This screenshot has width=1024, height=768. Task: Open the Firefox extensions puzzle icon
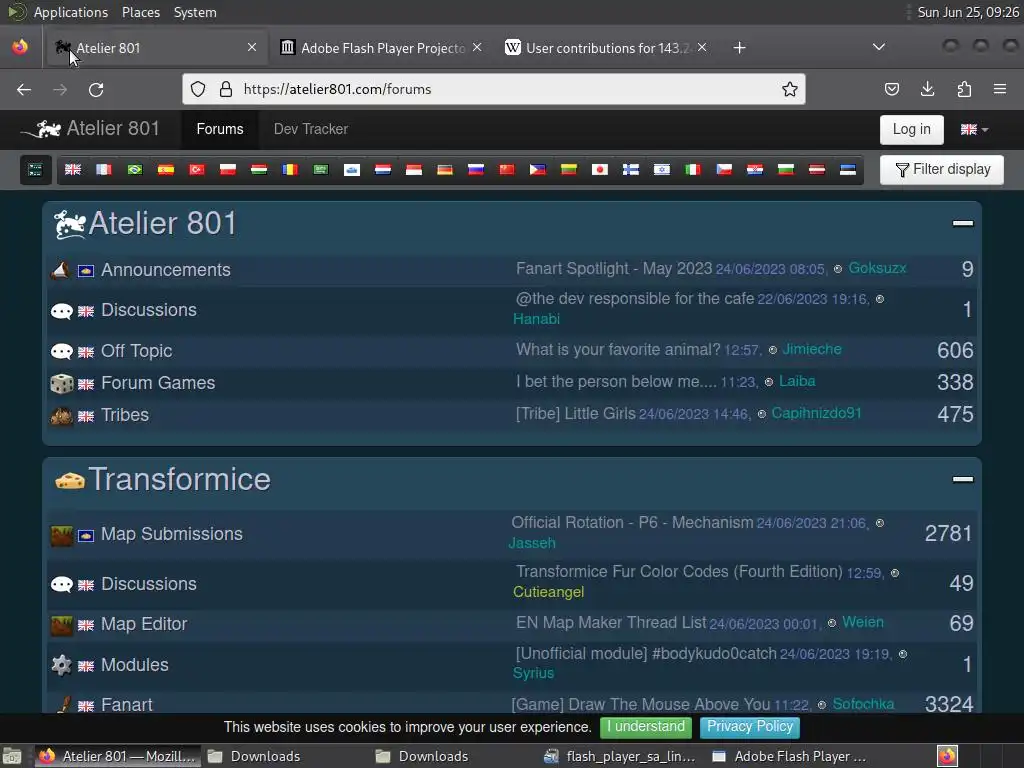pos(964,89)
